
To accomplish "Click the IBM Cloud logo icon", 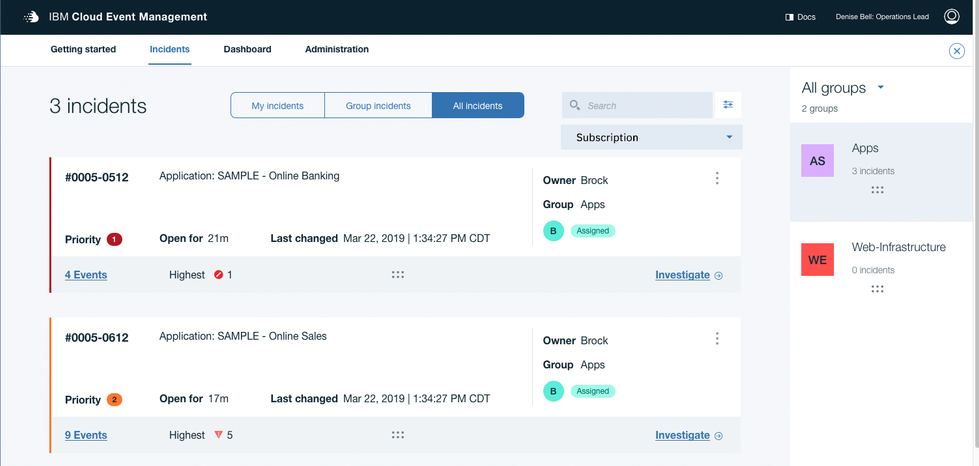I will [x=31, y=17].
